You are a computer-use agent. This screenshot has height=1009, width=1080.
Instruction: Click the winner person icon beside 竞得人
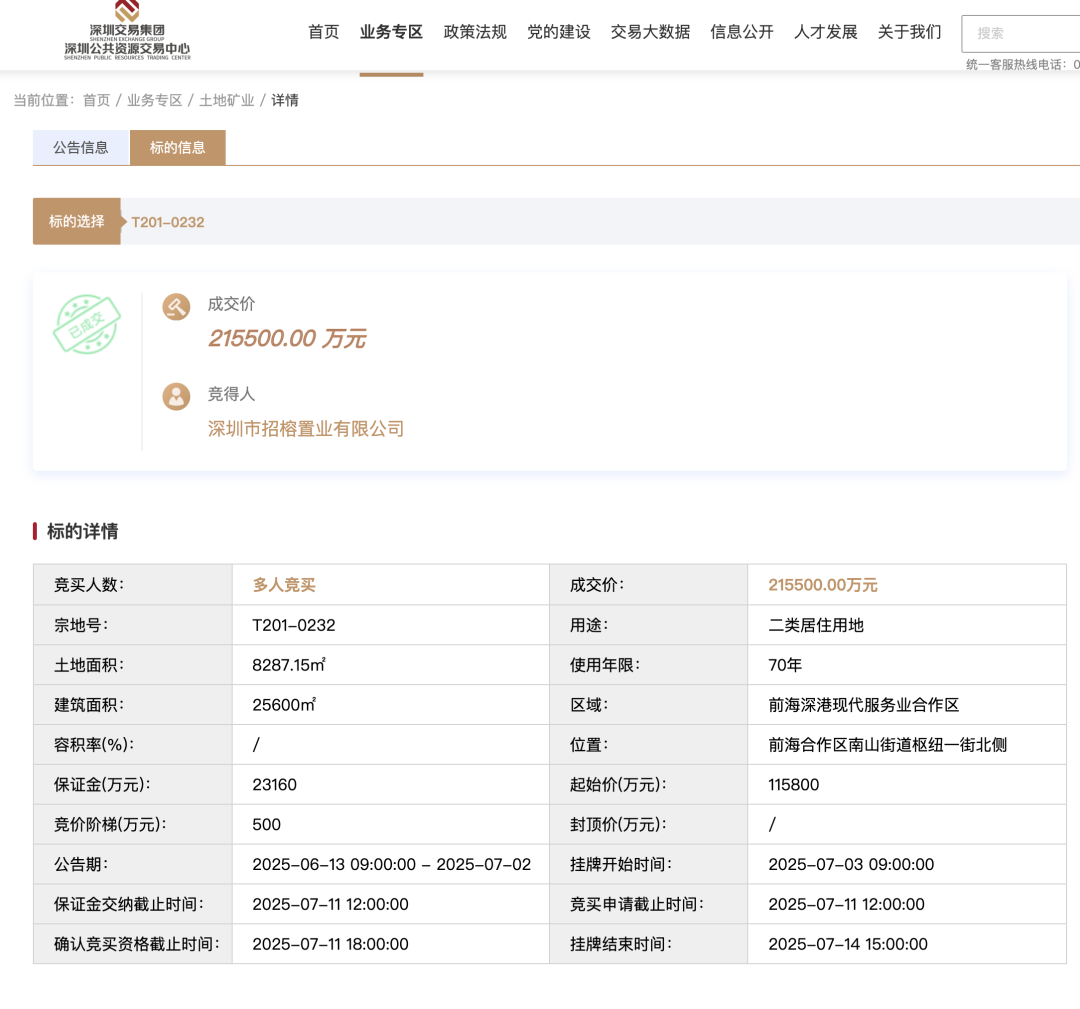coord(176,396)
